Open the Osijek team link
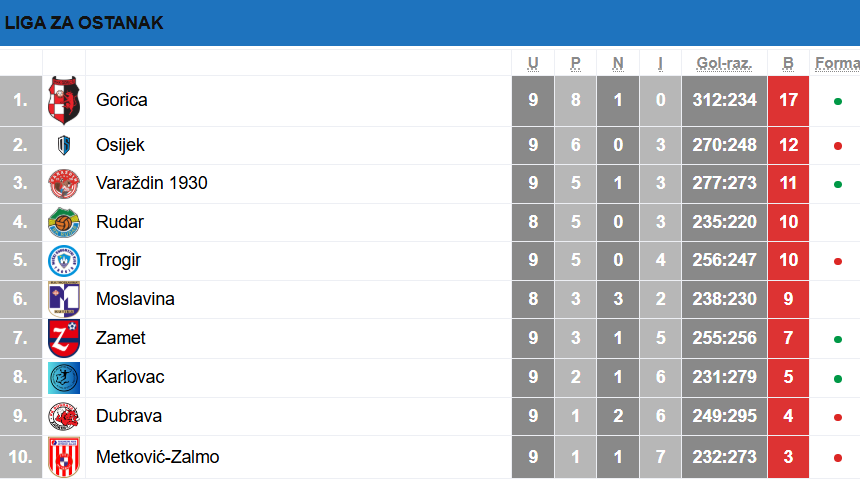The height and width of the screenshot is (486, 860). coord(120,145)
